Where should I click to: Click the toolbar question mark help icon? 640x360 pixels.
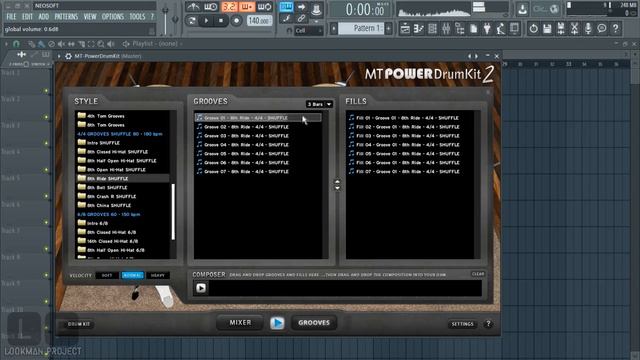coord(616,28)
